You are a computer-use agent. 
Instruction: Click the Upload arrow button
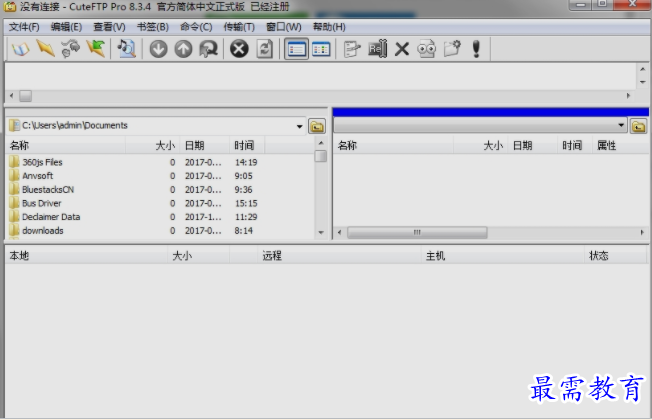[183, 49]
